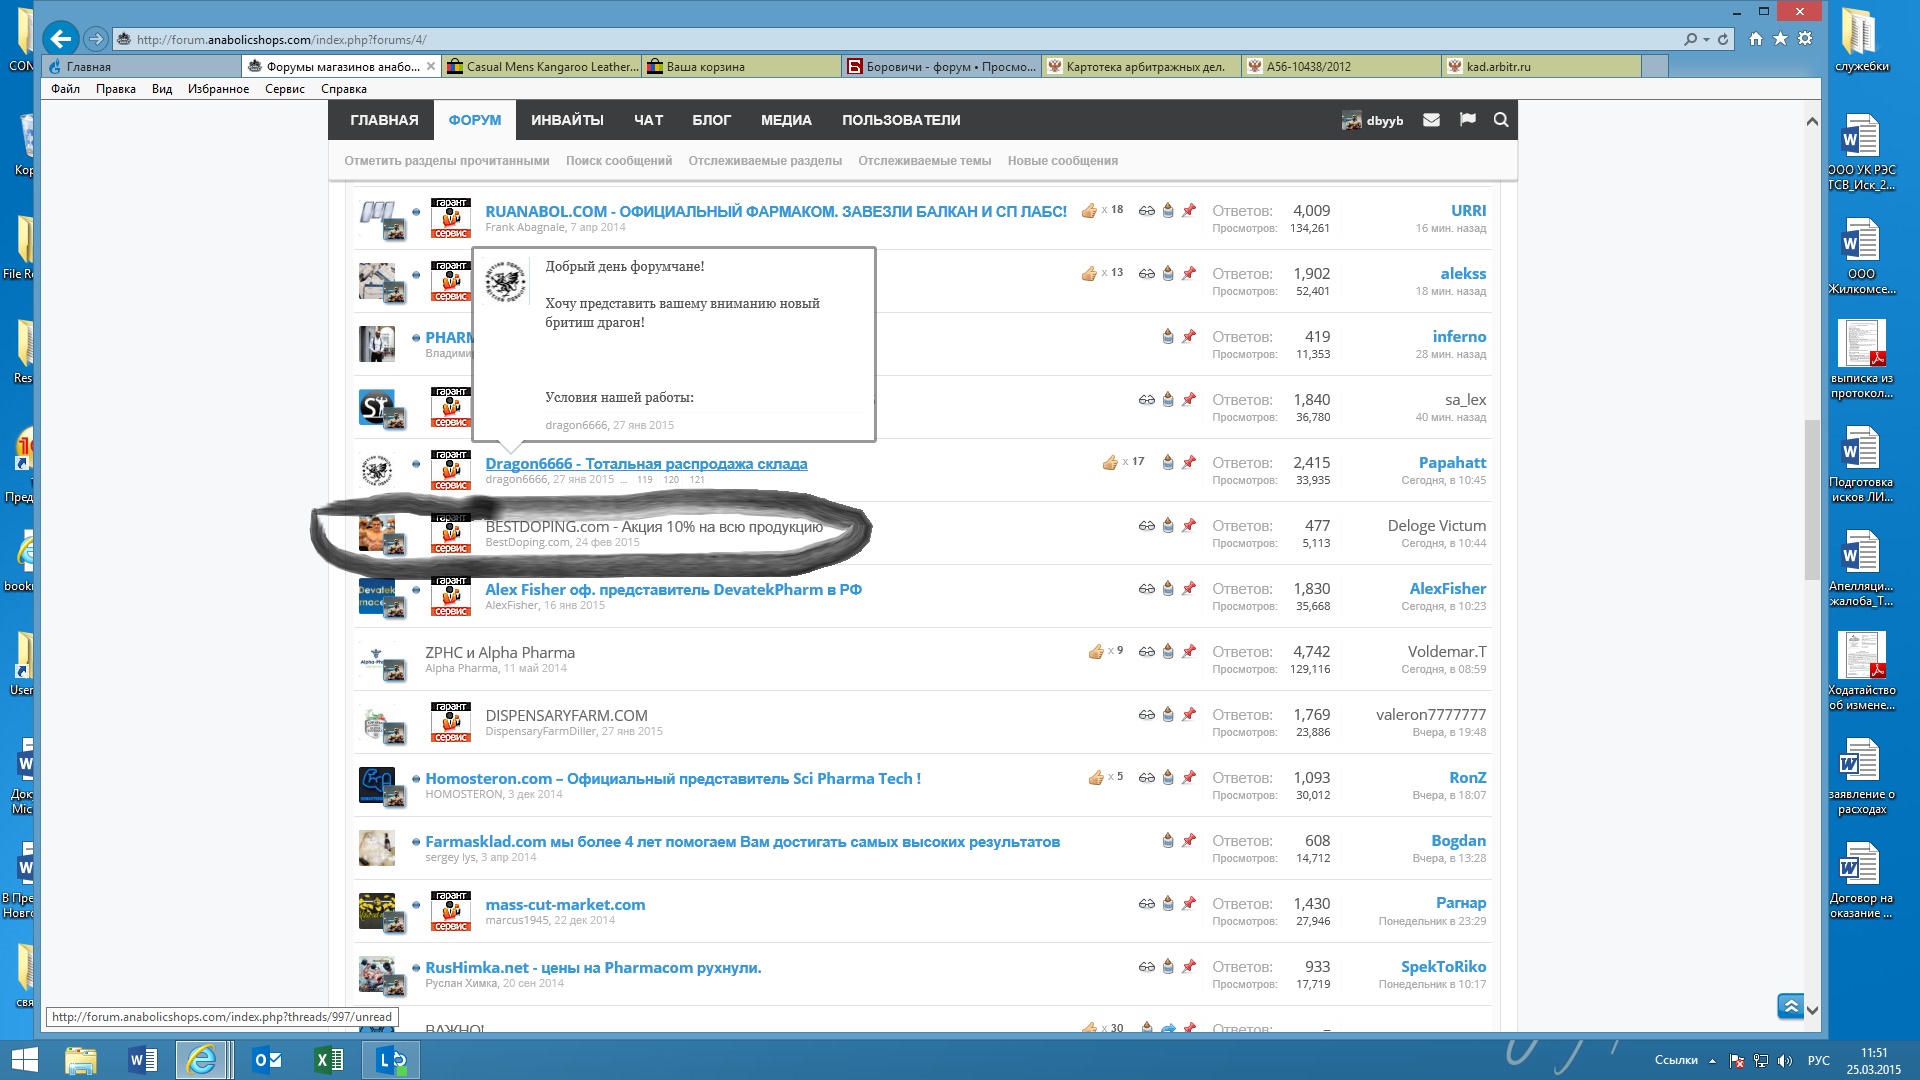Open Favorites star icon

point(1780,39)
